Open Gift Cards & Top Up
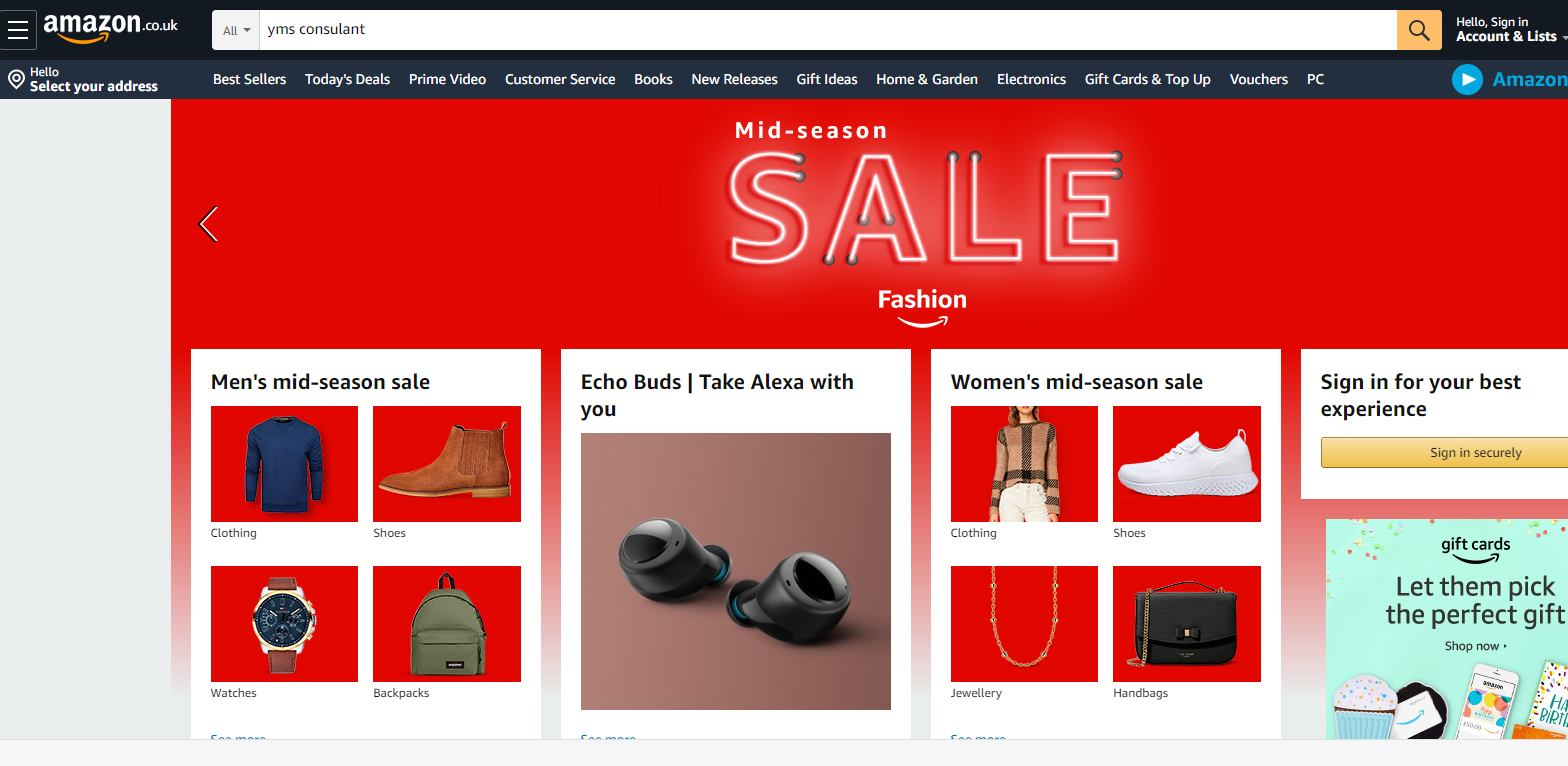 (1147, 79)
